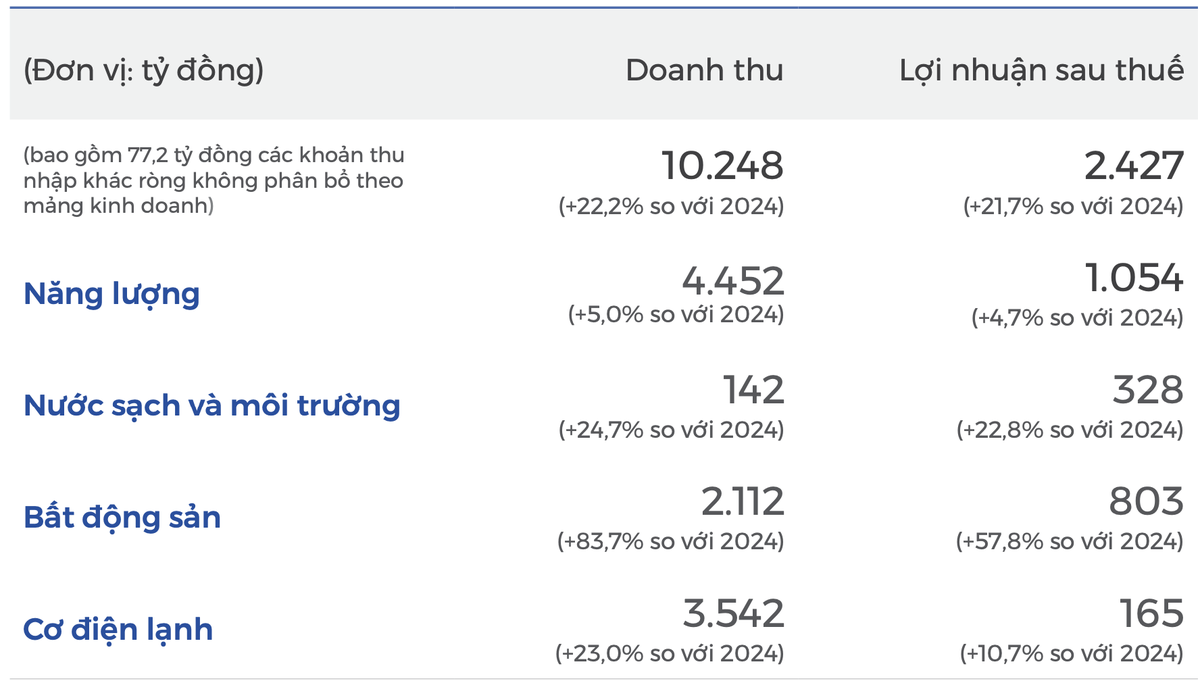Select the water segment profit value 328
Viewport: 1200px width, 681px height.
1148,390
